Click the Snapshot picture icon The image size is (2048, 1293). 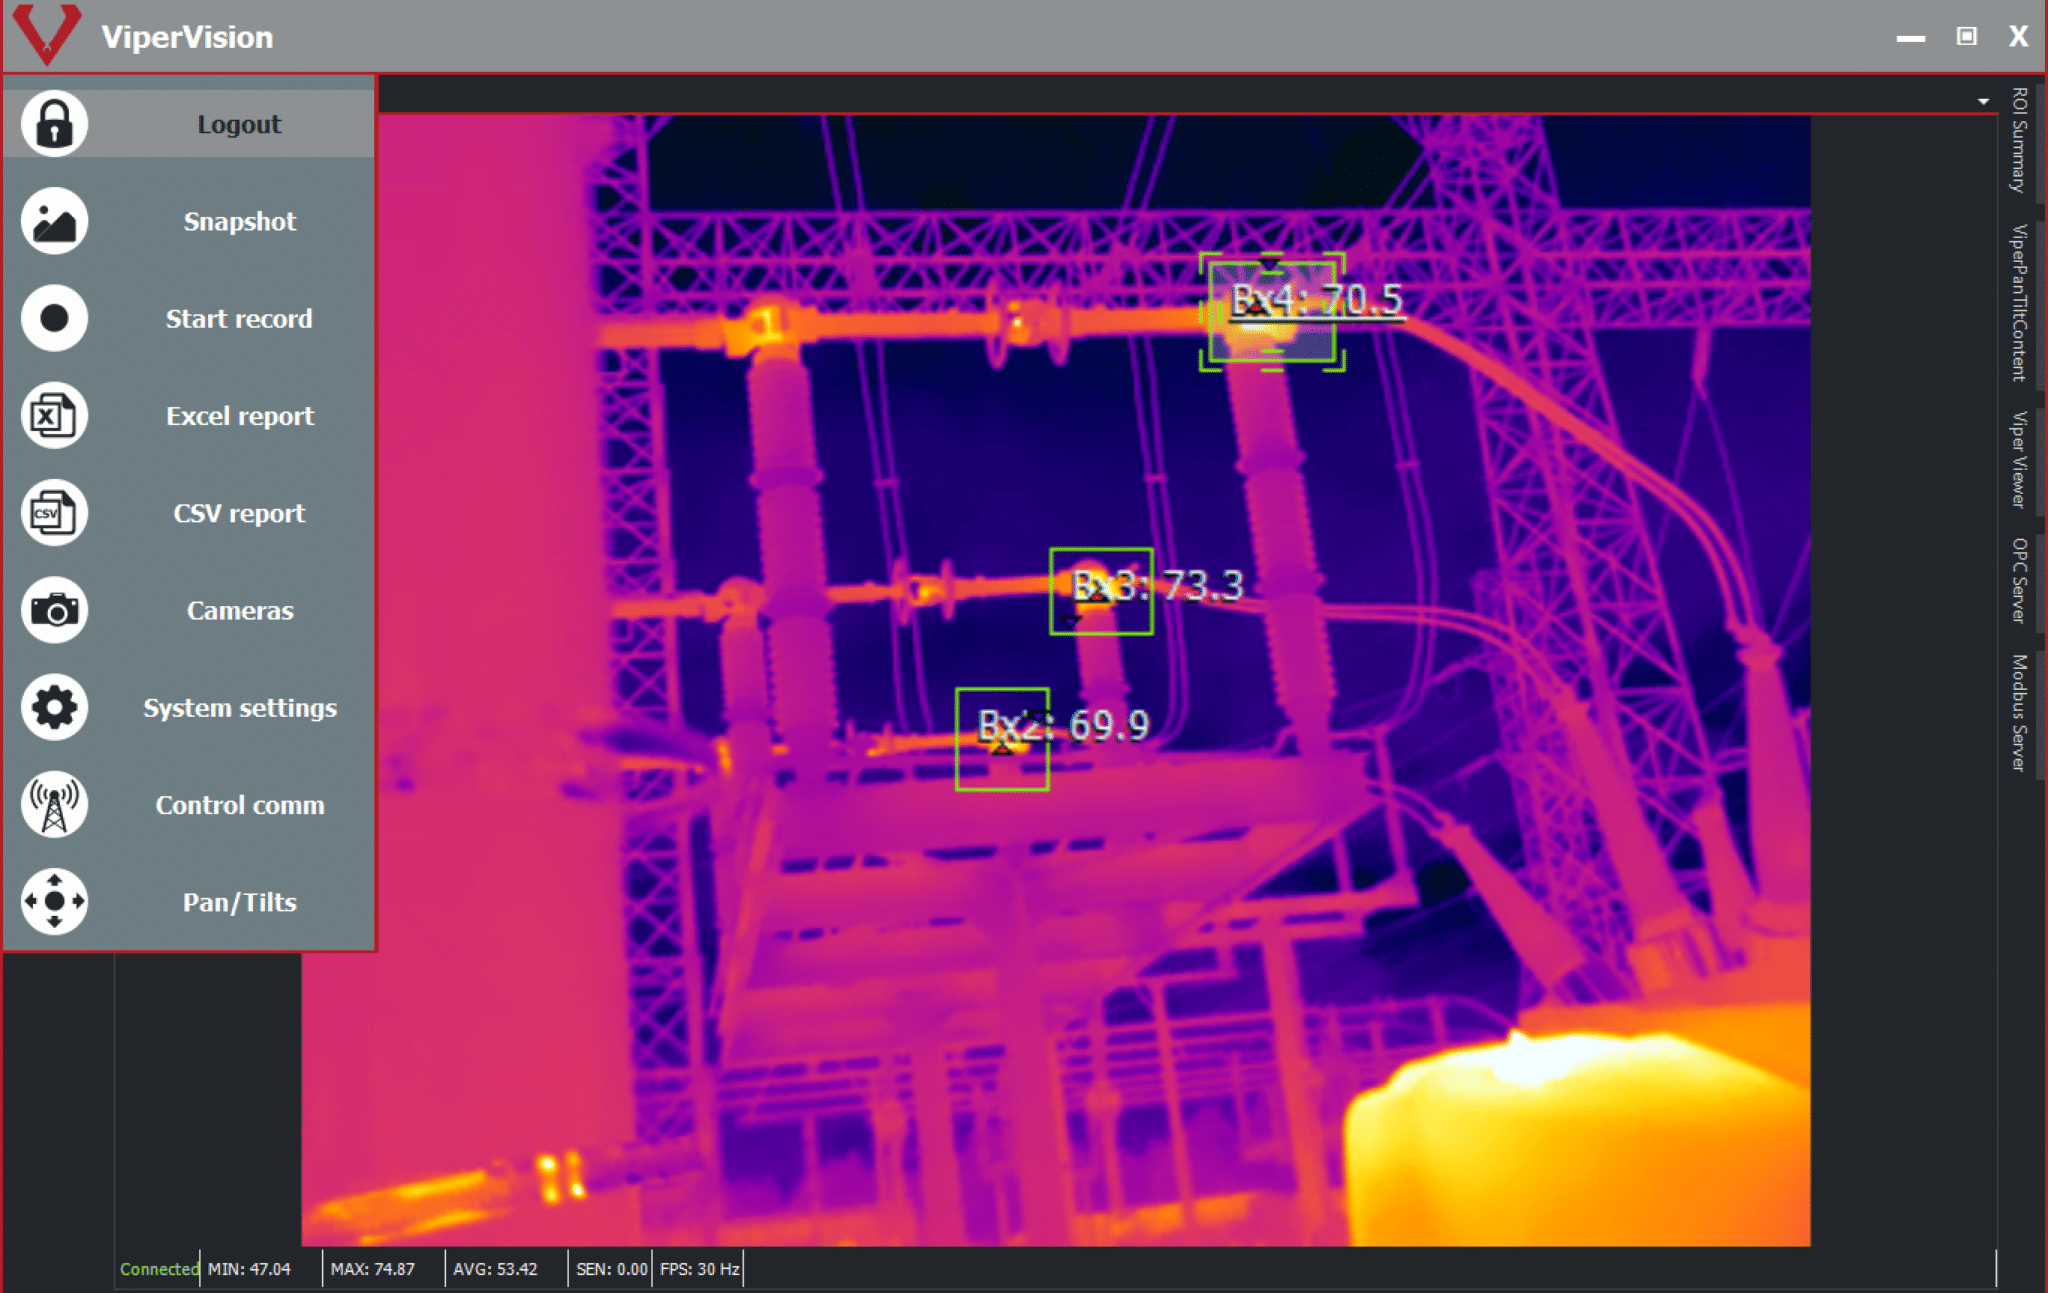[x=55, y=221]
